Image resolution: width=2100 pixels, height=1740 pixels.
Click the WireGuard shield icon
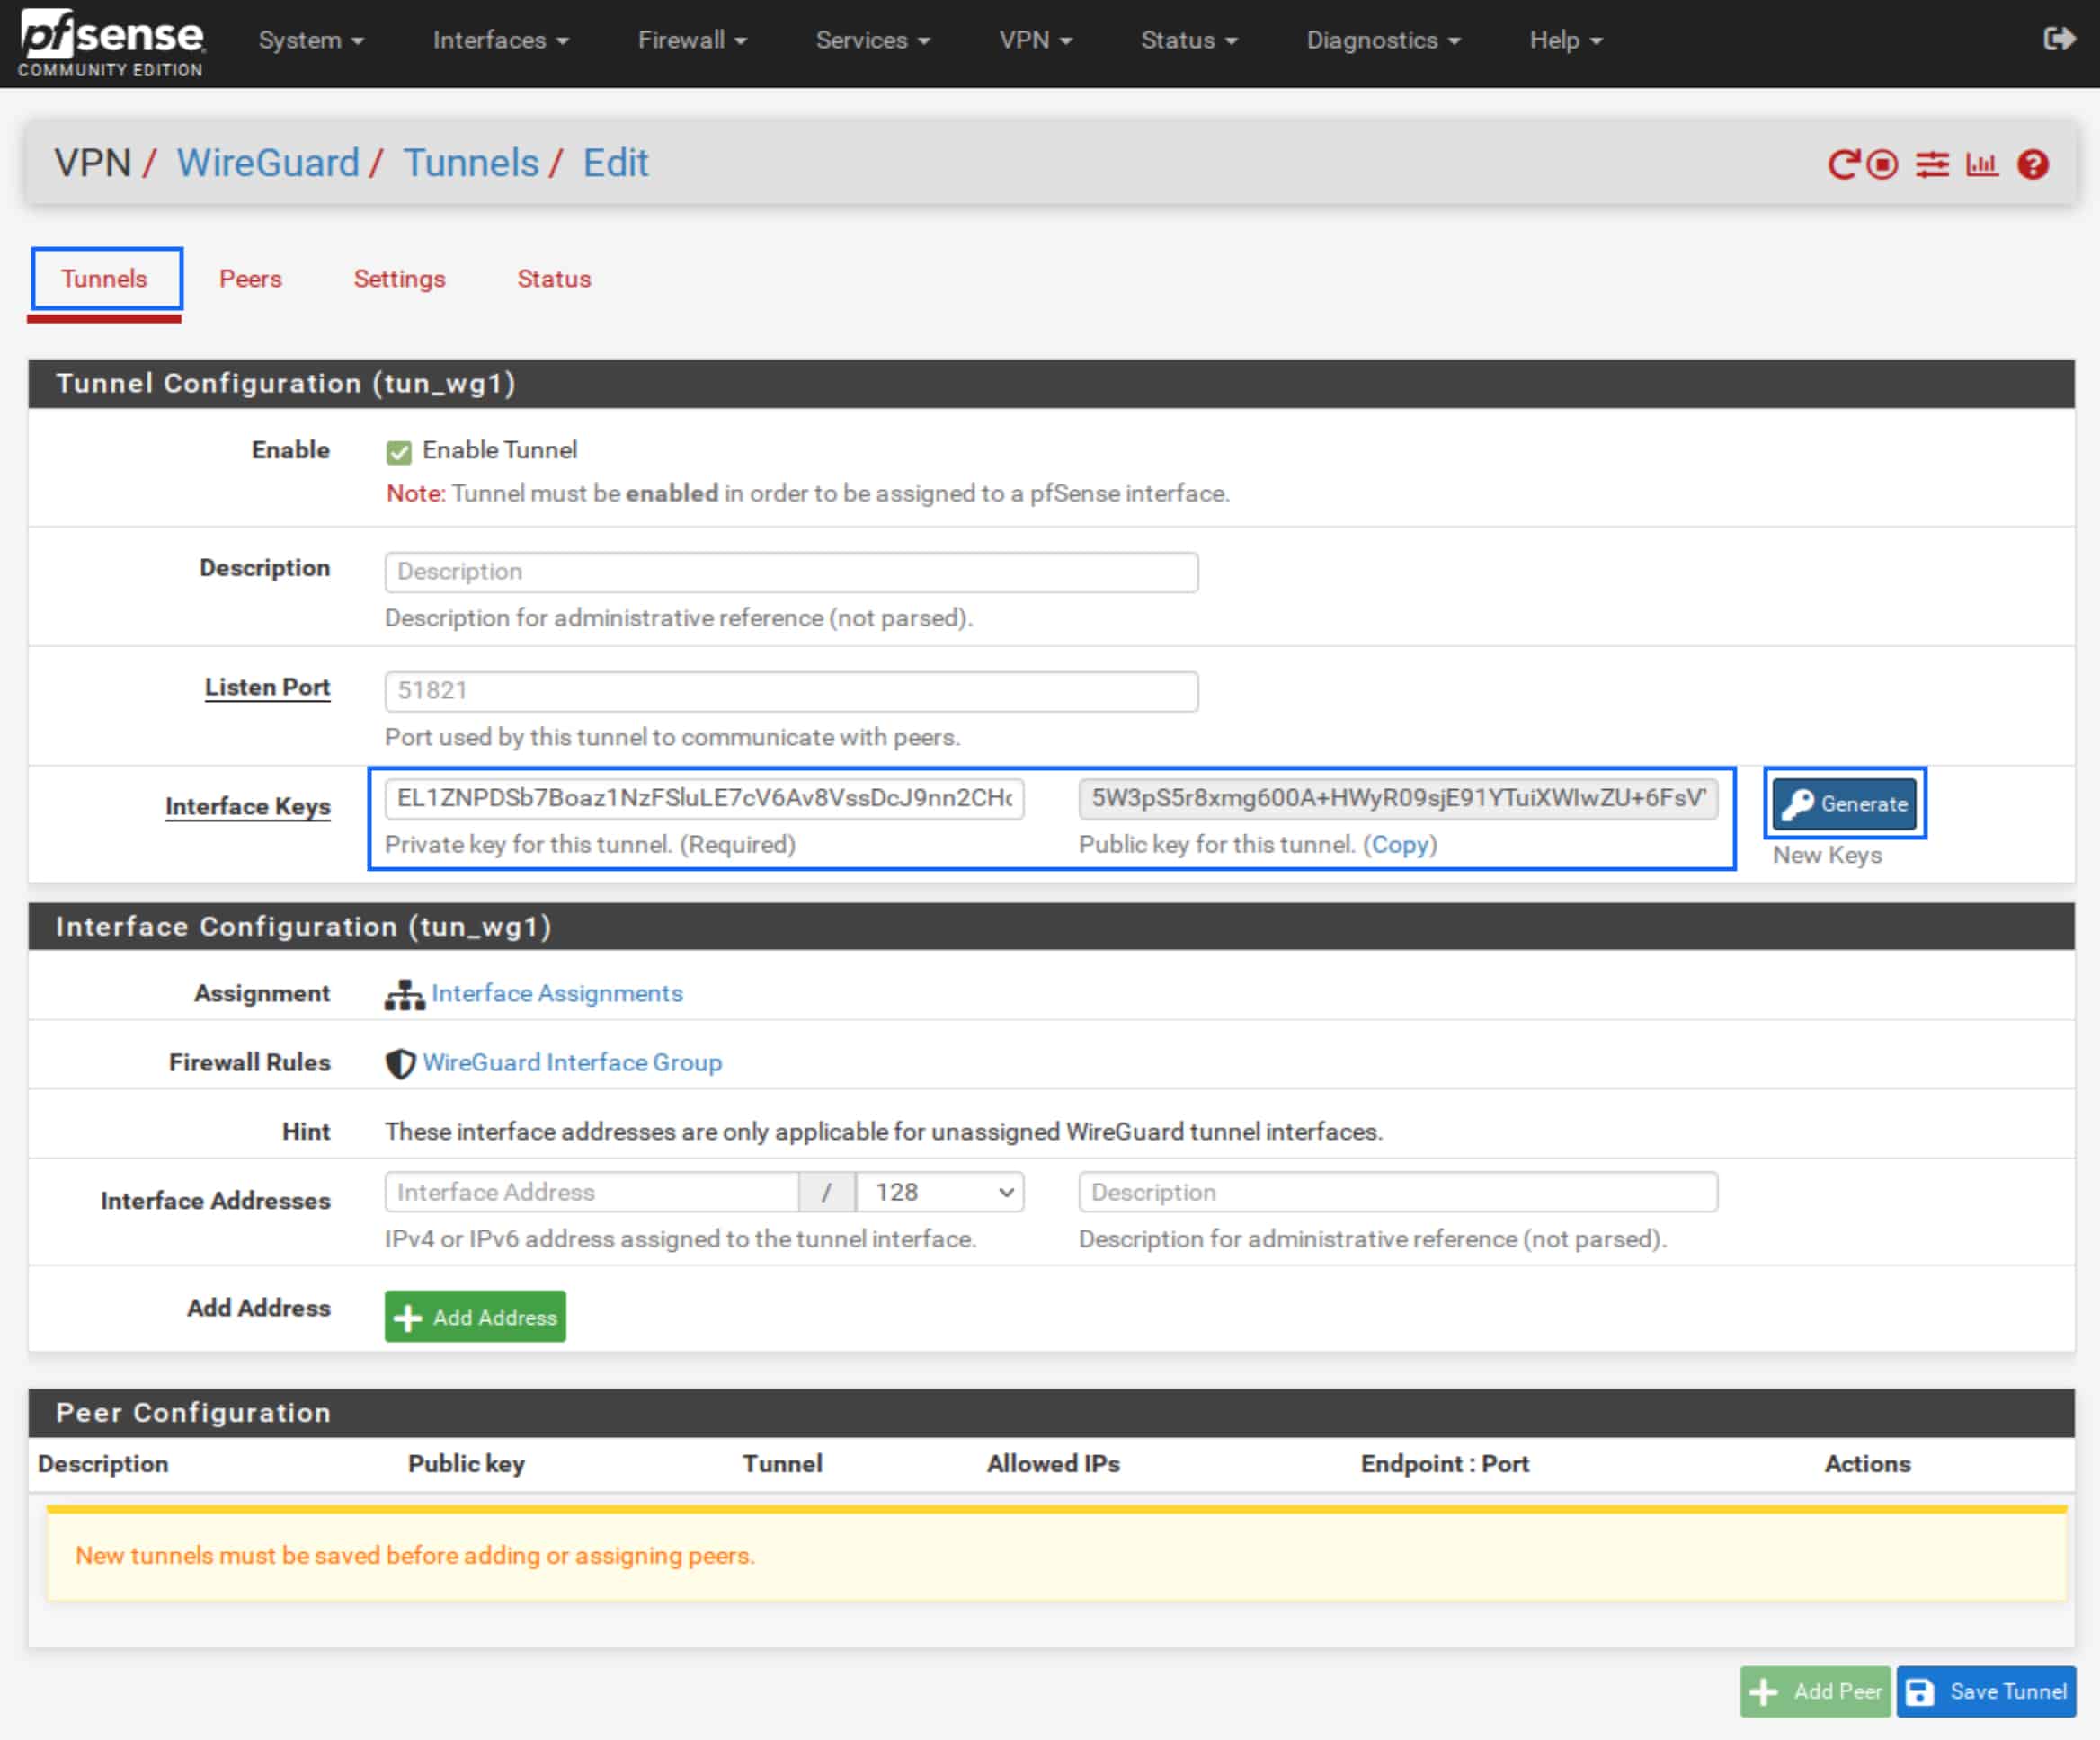pos(400,1064)
